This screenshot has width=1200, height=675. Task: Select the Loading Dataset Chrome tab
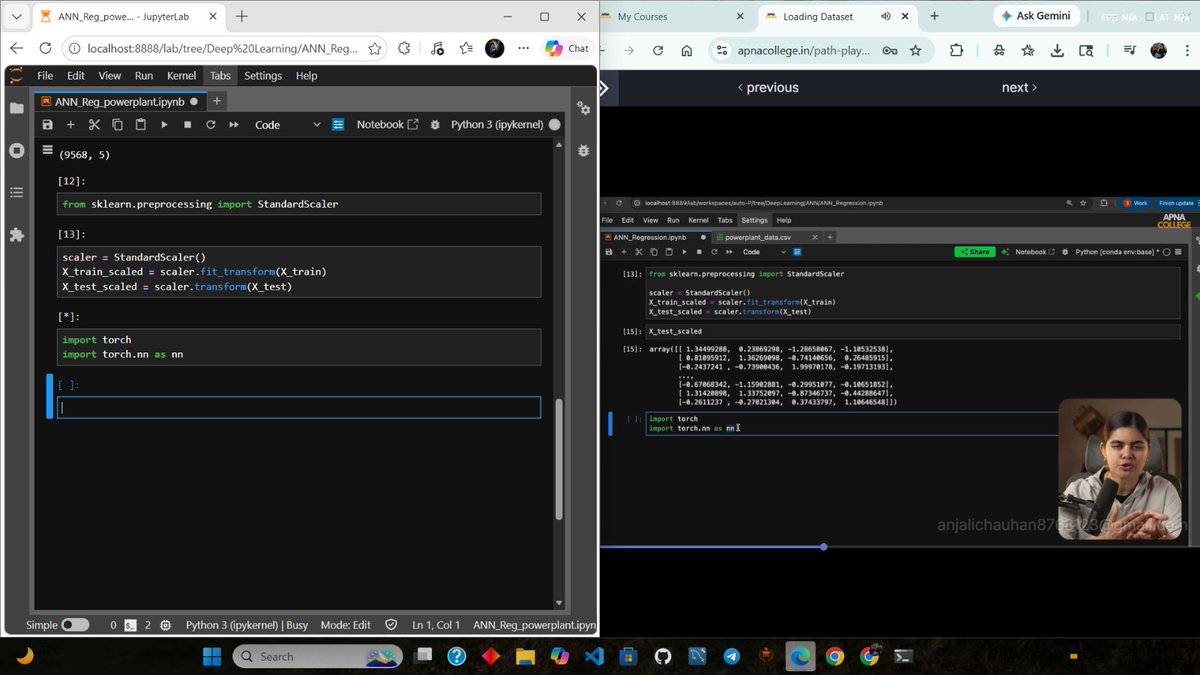(836, 17)
